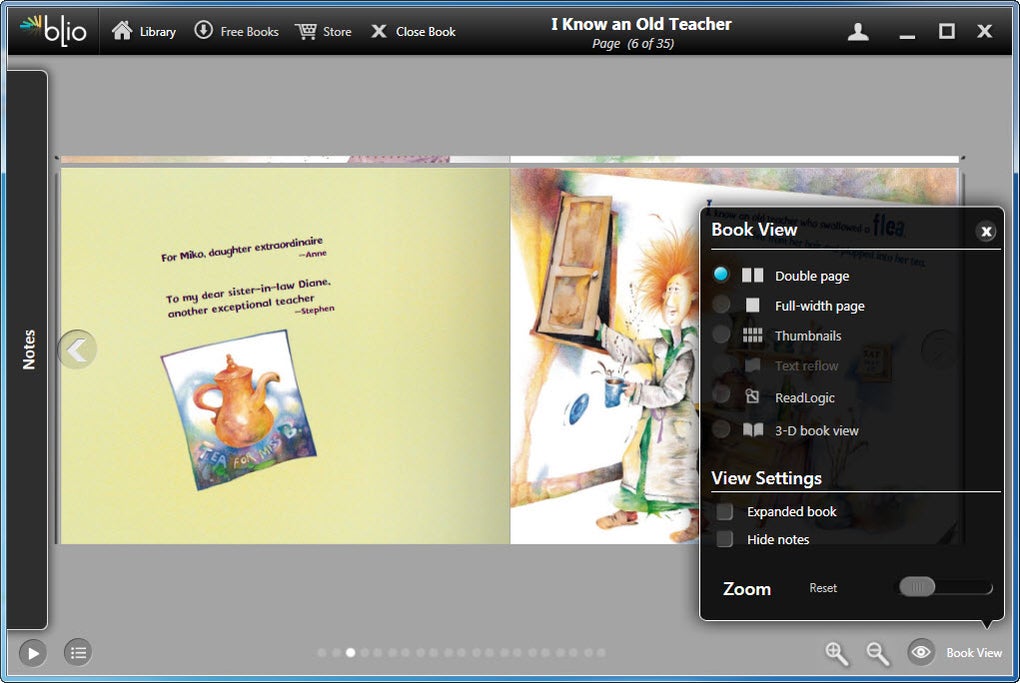The image size is (1020, 683).
Task: Check the Hide notes checkbox
Action: click(x=725, y=539)
